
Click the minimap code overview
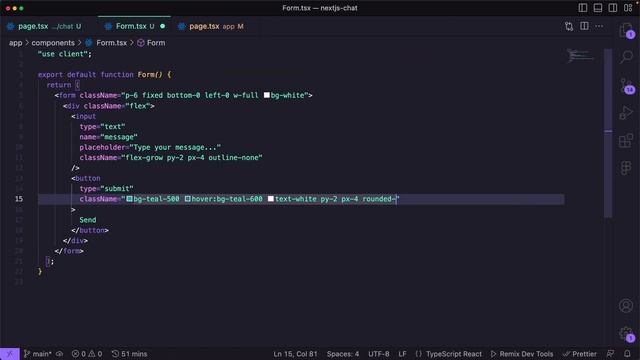click(x=581, y=56)
